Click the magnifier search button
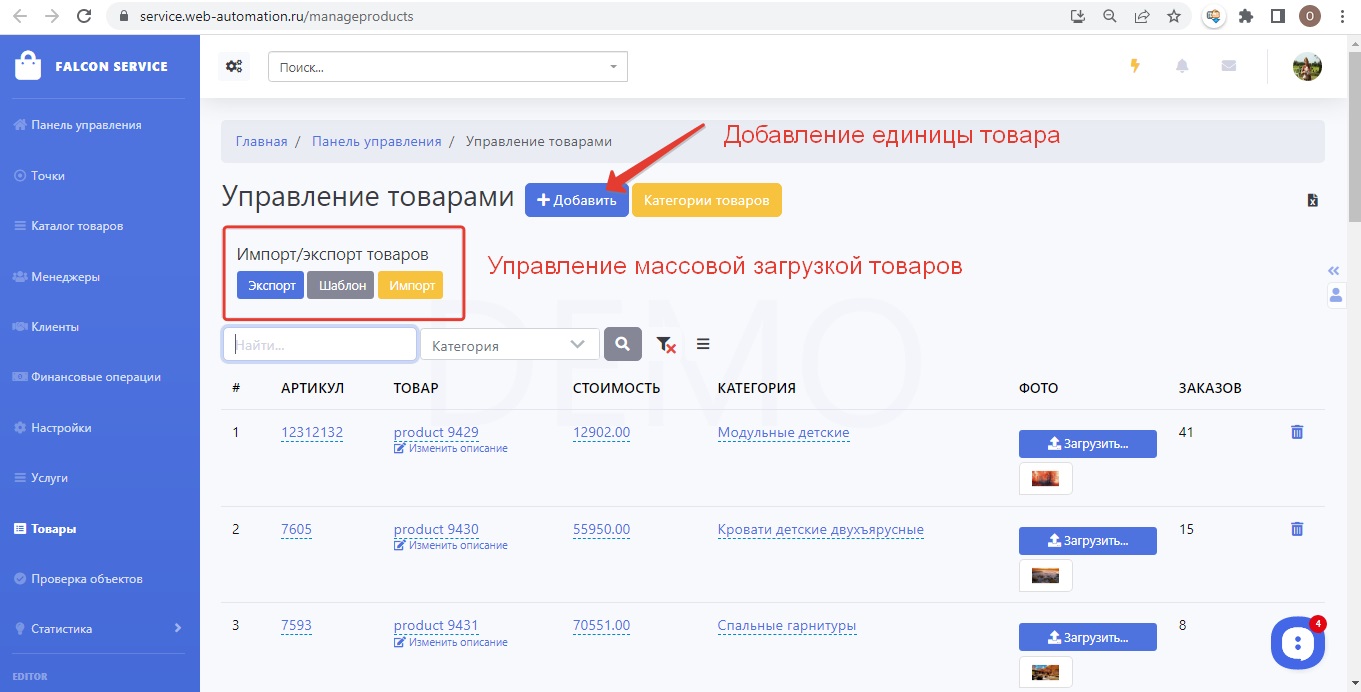The image size is (1361, 692). pyautogui.click(x=622, y=344)
